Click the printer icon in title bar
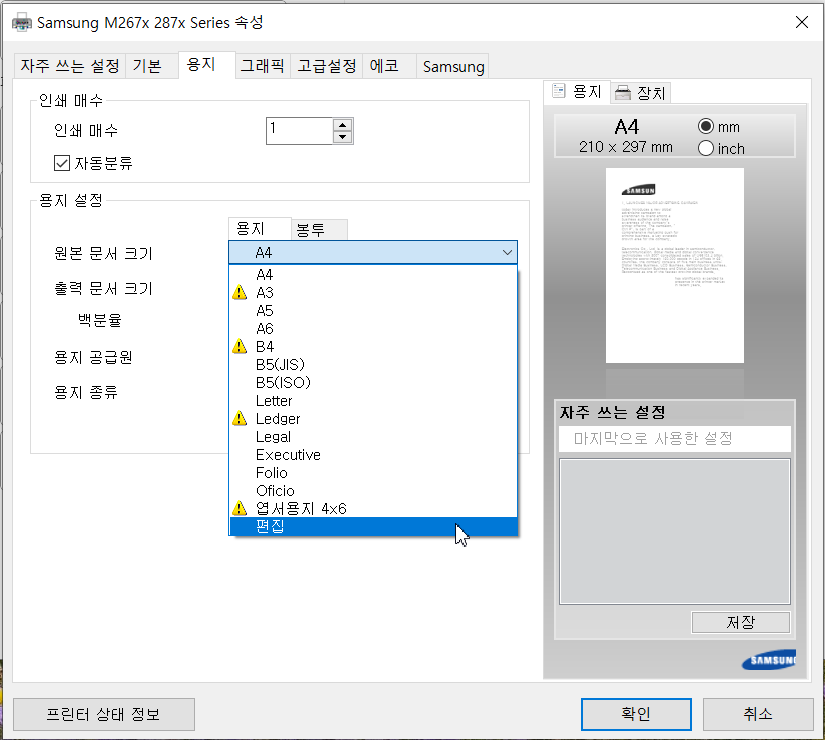 click(22, 23)
